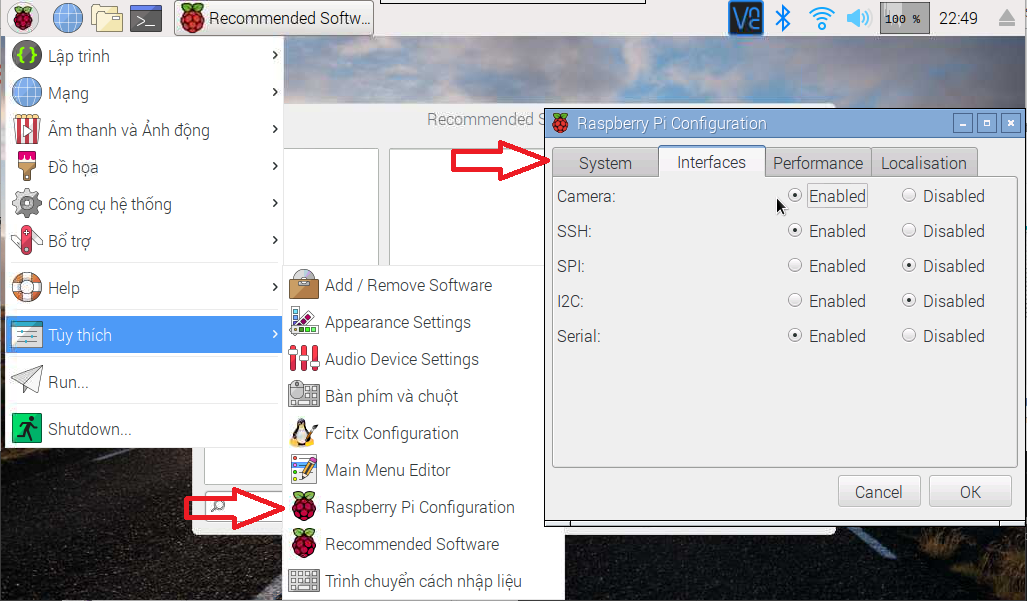1027x601 pixels.
Task: Click the eject icon in system tray
Action: coord(1007,18)
